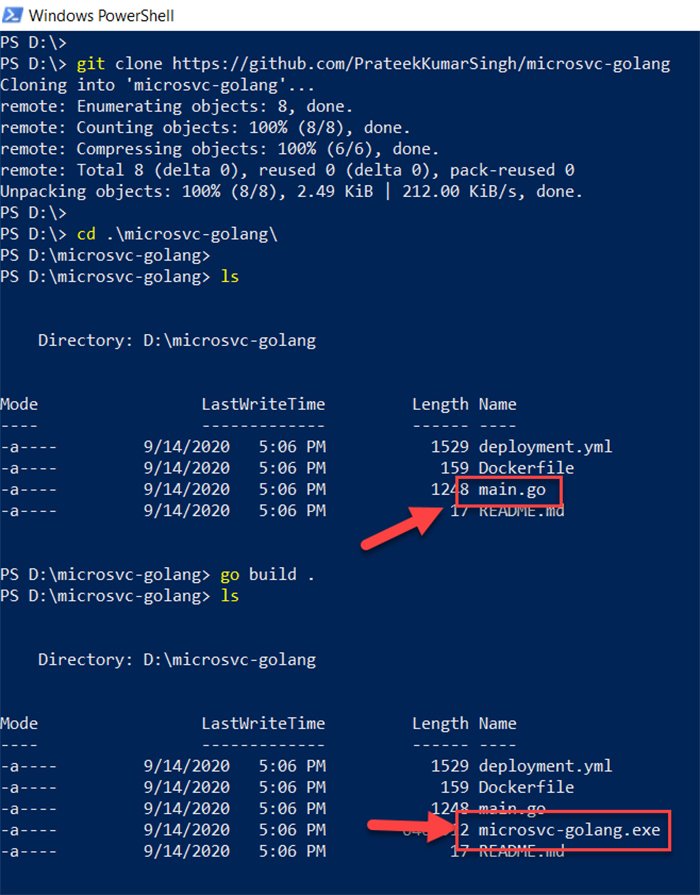Screen dimensions: 700x895
Task: Click deployment.yml in the first directory listing
Action: coord(545,446)
